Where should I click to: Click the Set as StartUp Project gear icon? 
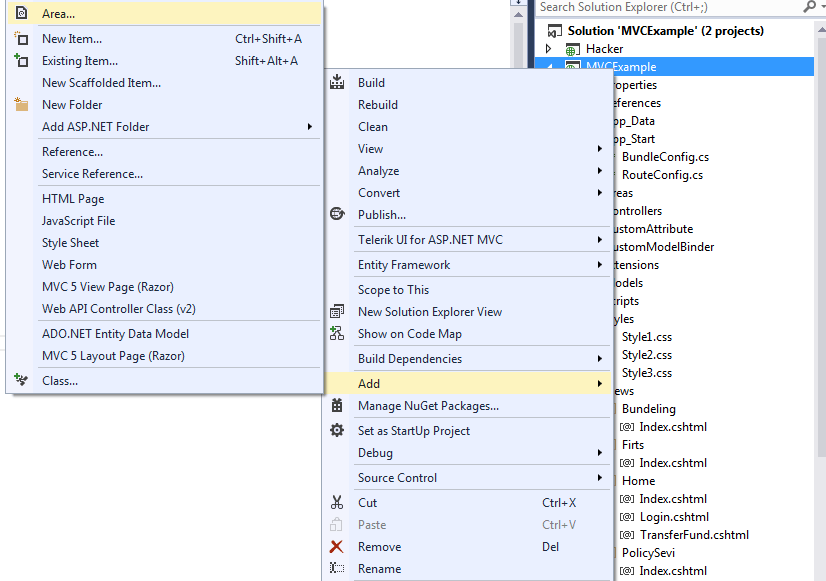pos(337,430)
